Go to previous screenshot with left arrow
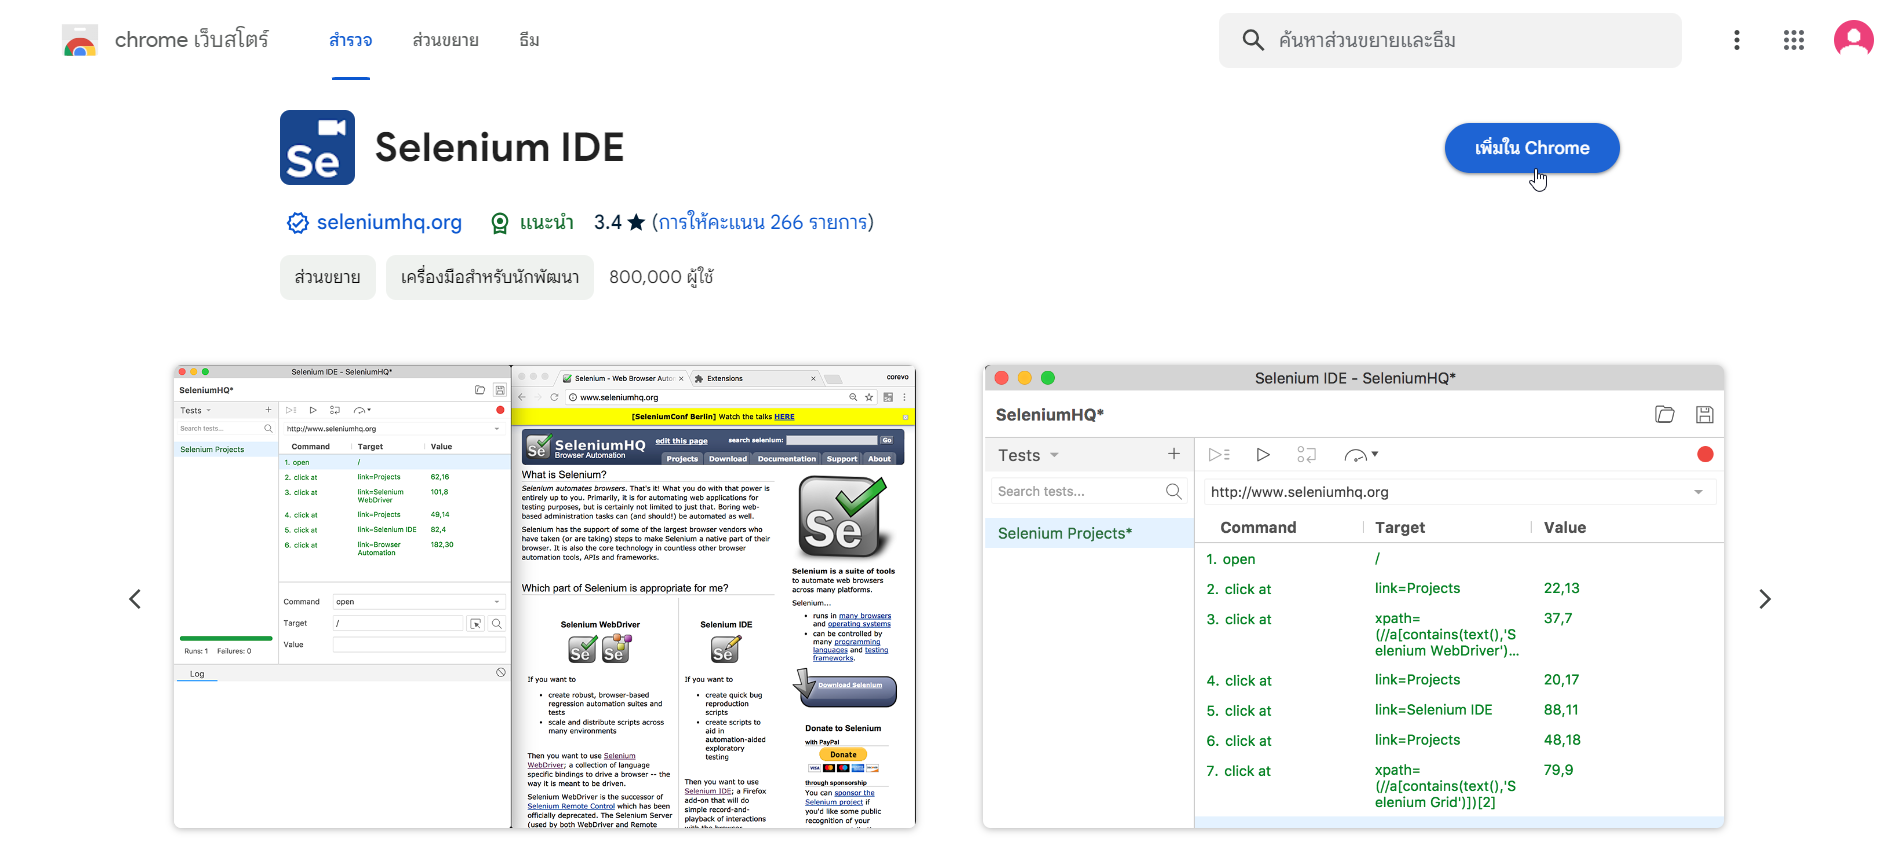 point(135,599)
